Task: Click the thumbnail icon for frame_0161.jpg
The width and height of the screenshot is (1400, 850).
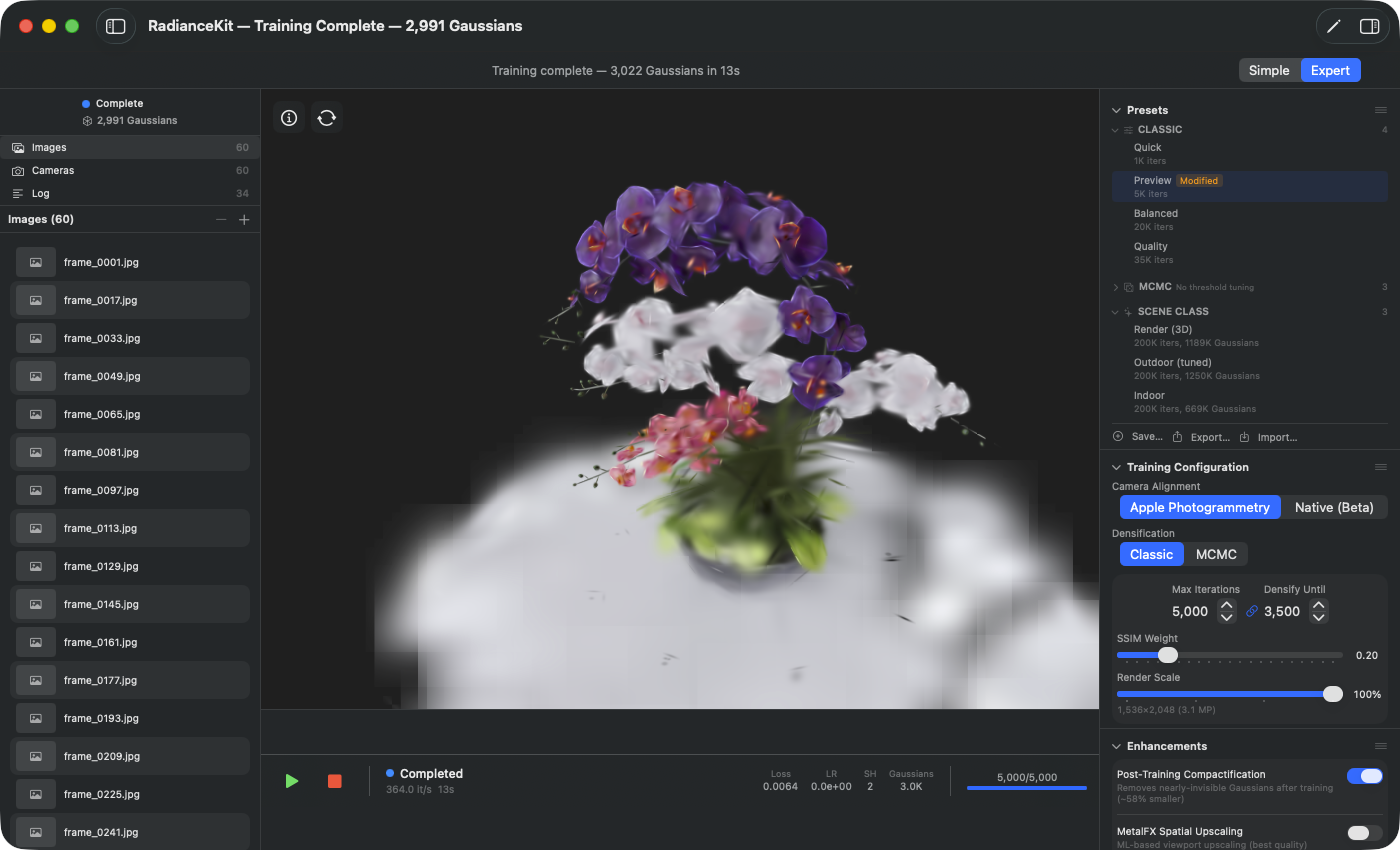Action: pos(36,642)
